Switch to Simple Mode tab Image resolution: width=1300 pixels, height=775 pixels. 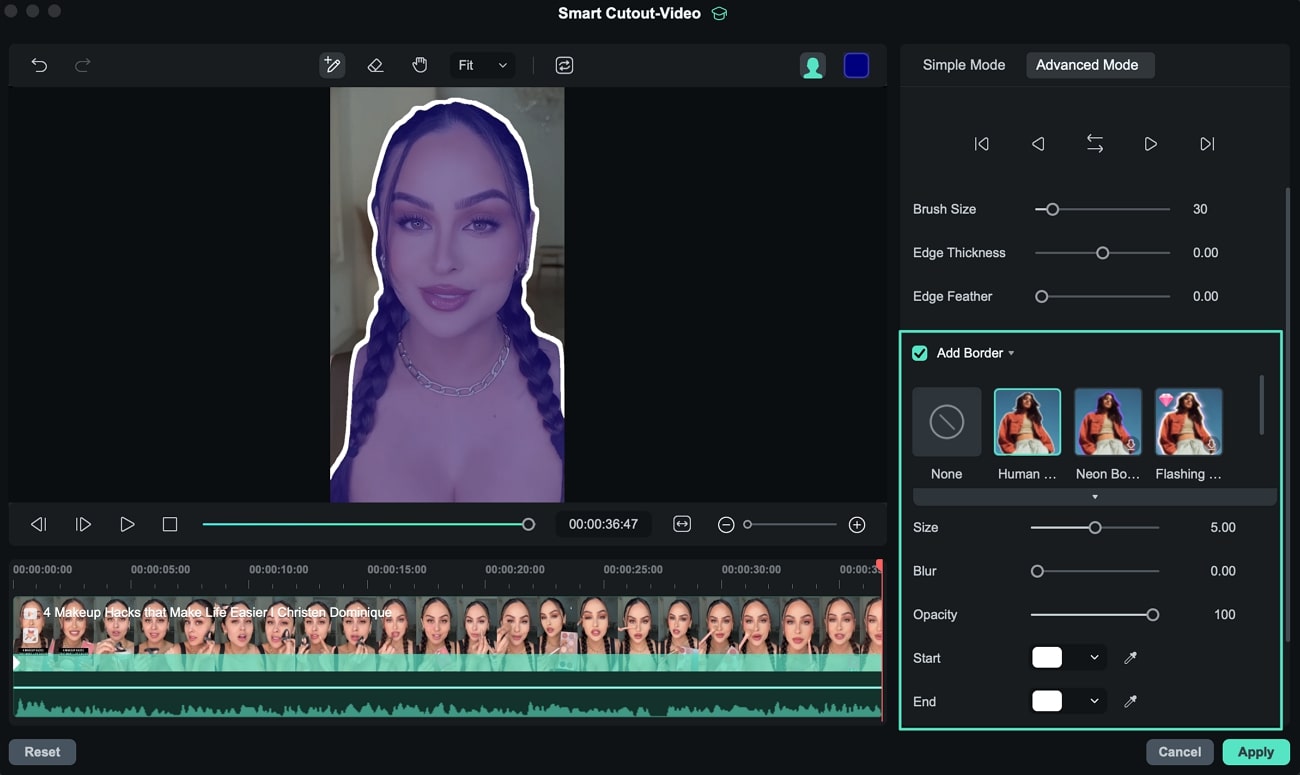click(963, 65)
